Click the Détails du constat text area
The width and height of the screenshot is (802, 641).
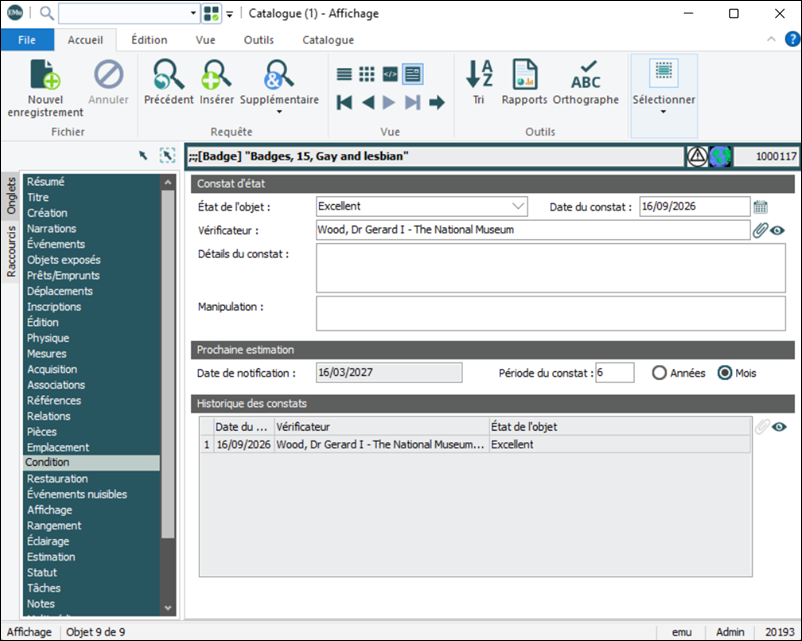[x=550, y=268]
